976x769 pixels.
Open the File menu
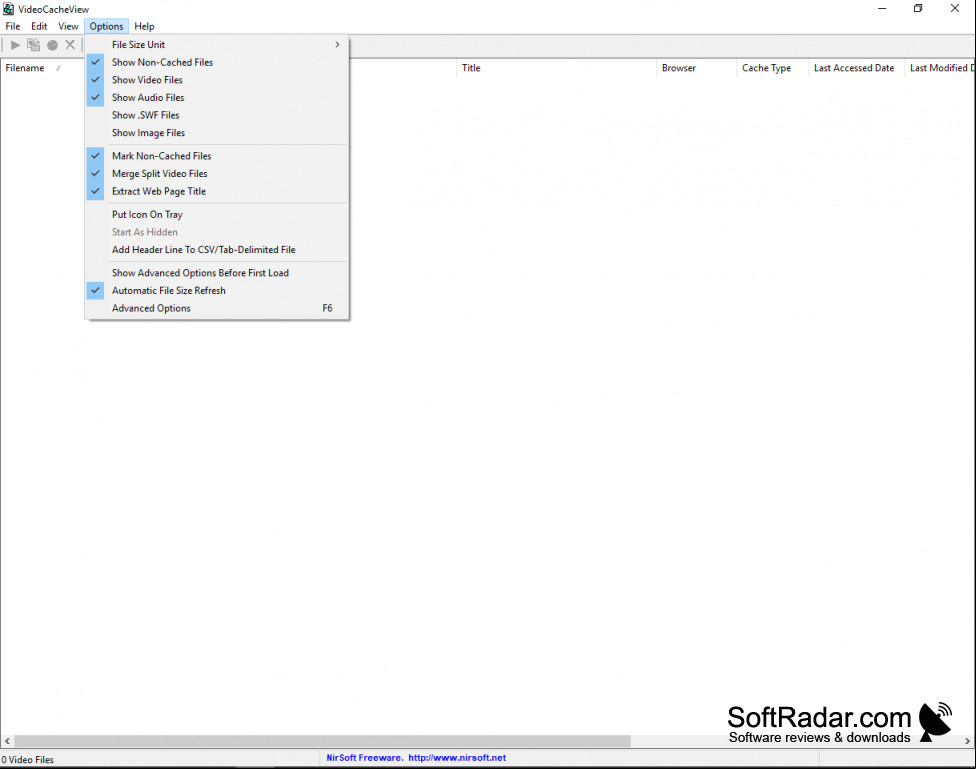pyautogui.click(x=13, y=26)
